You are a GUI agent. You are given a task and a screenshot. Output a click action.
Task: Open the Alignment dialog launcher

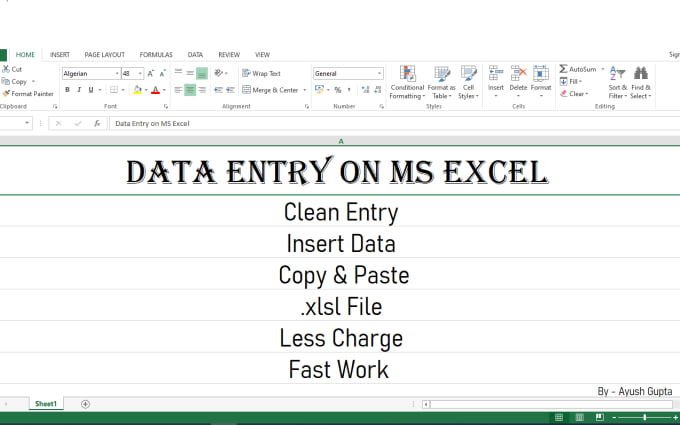(307, 106)
